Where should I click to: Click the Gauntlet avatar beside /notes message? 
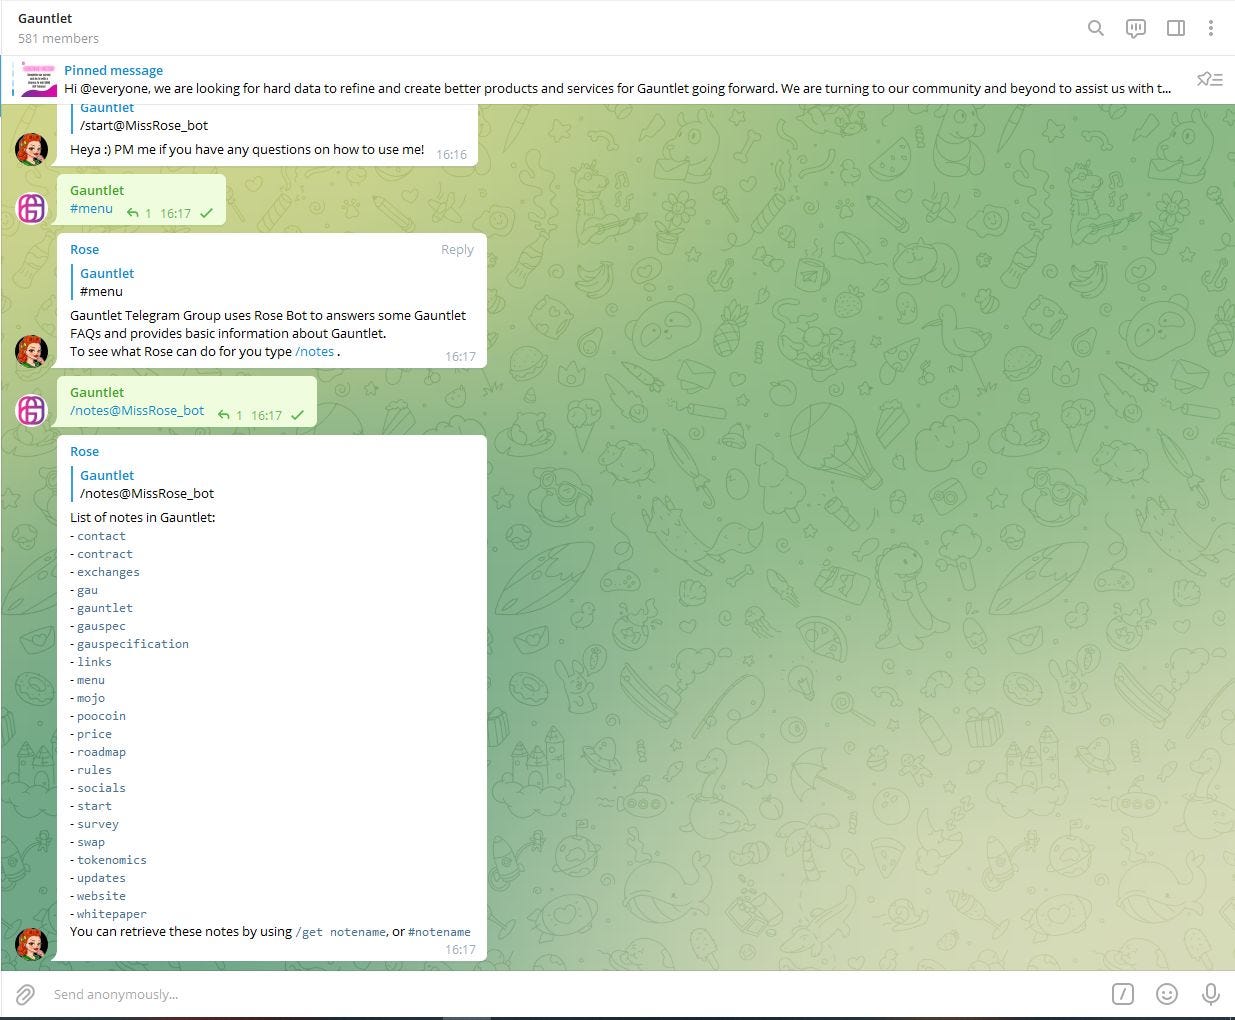31,410
